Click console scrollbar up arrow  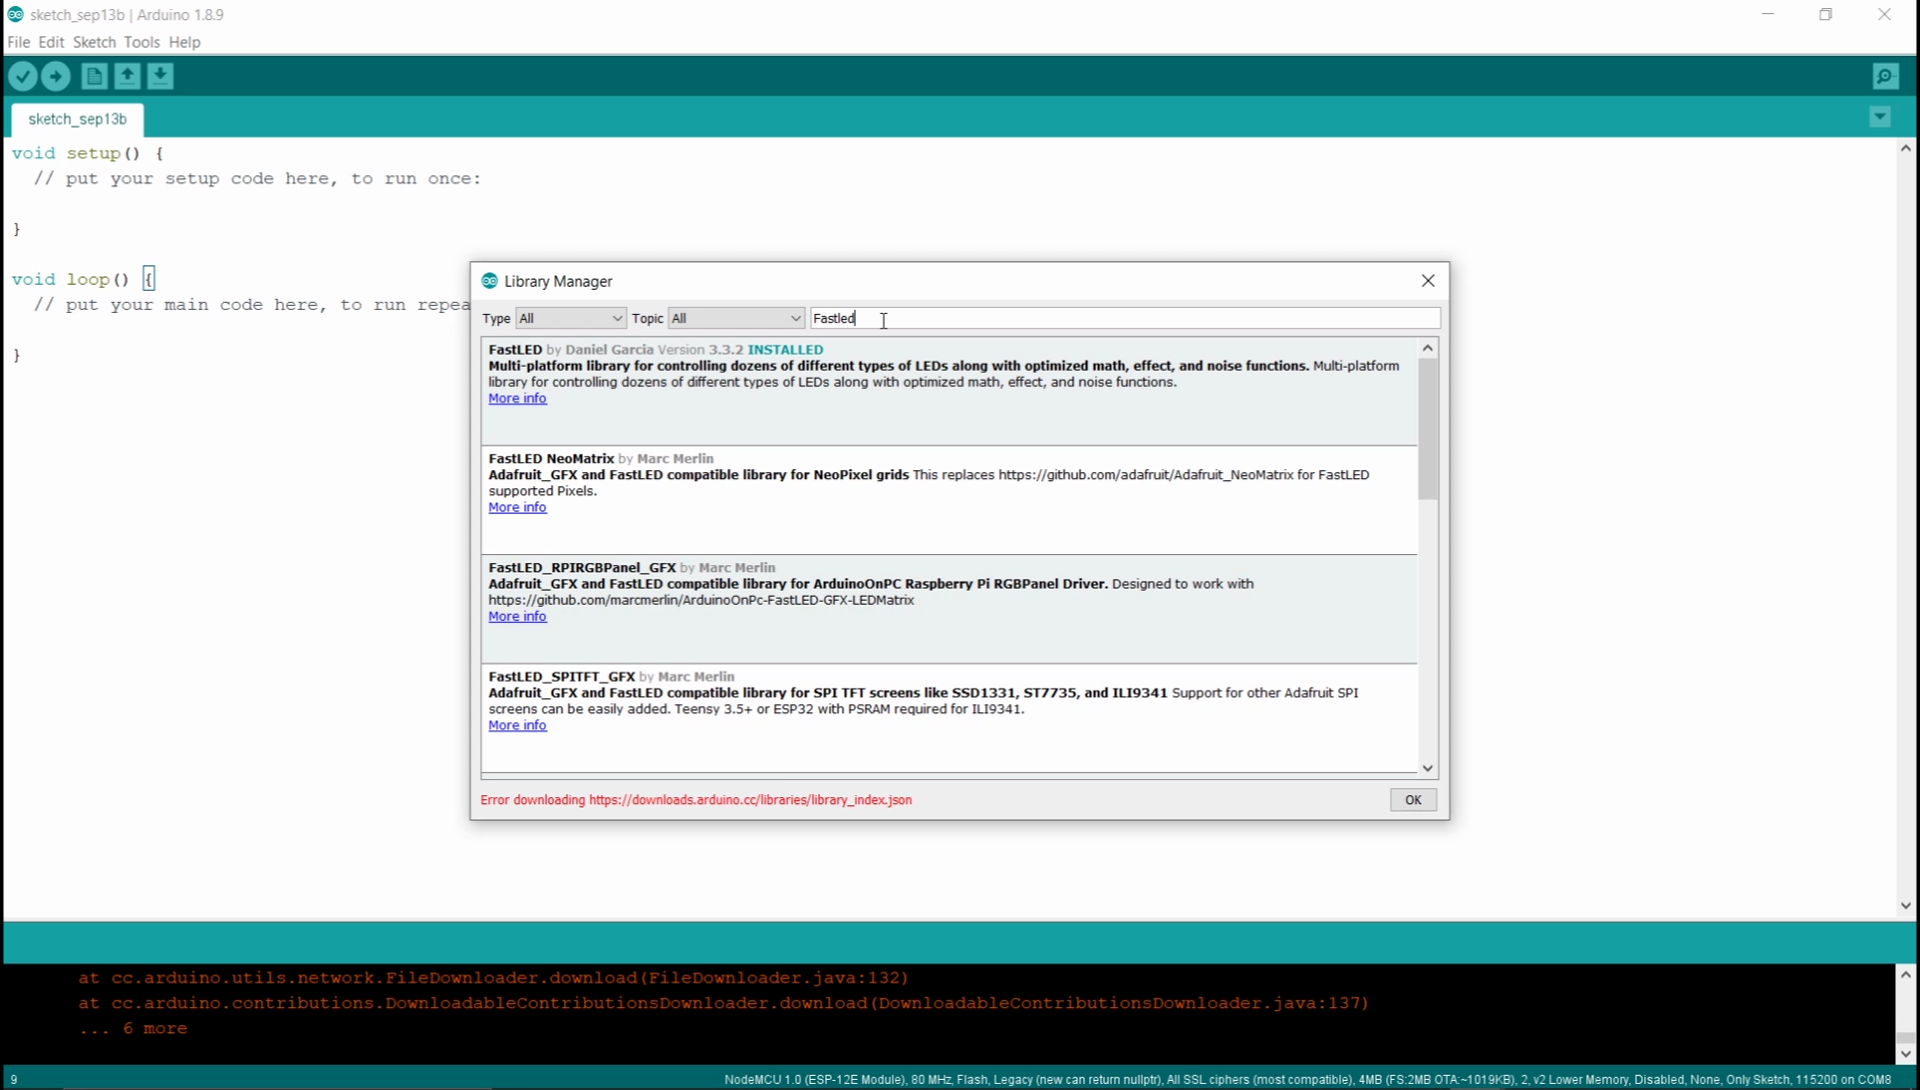1906,975
